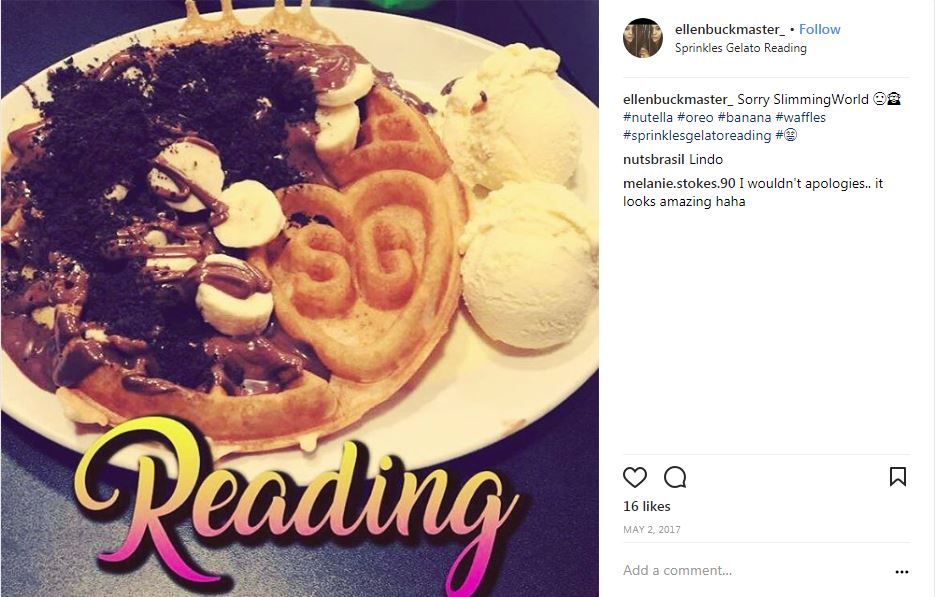This screenshot has width=935, height=597.
Task: Save the post with the bookmark icon
Action: tap(897, 477)
